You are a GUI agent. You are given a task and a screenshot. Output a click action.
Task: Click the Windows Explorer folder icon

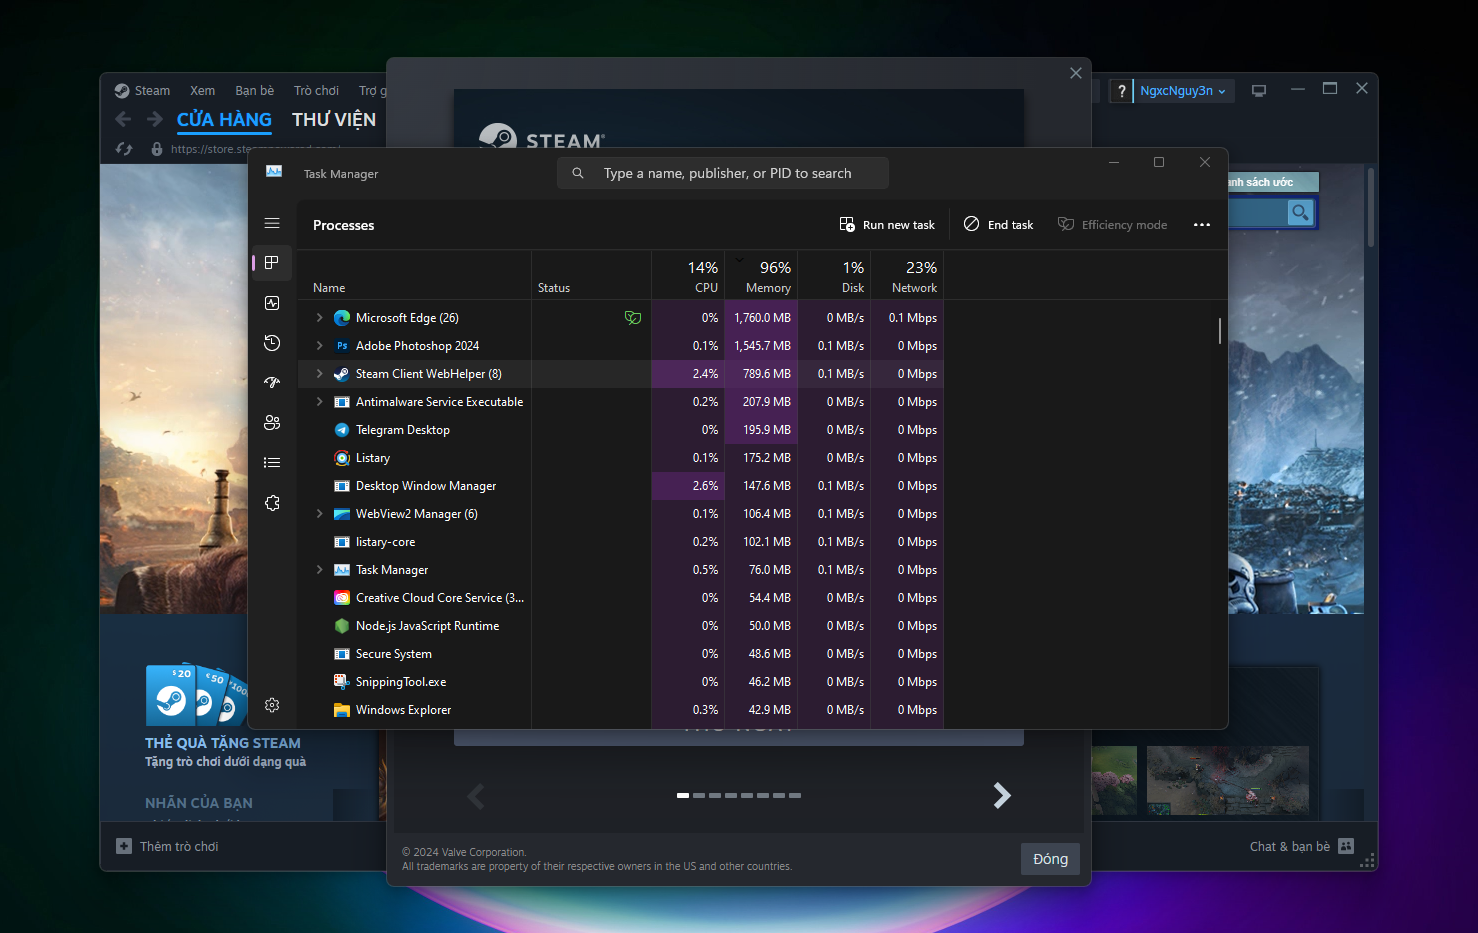tap(342, 710)
